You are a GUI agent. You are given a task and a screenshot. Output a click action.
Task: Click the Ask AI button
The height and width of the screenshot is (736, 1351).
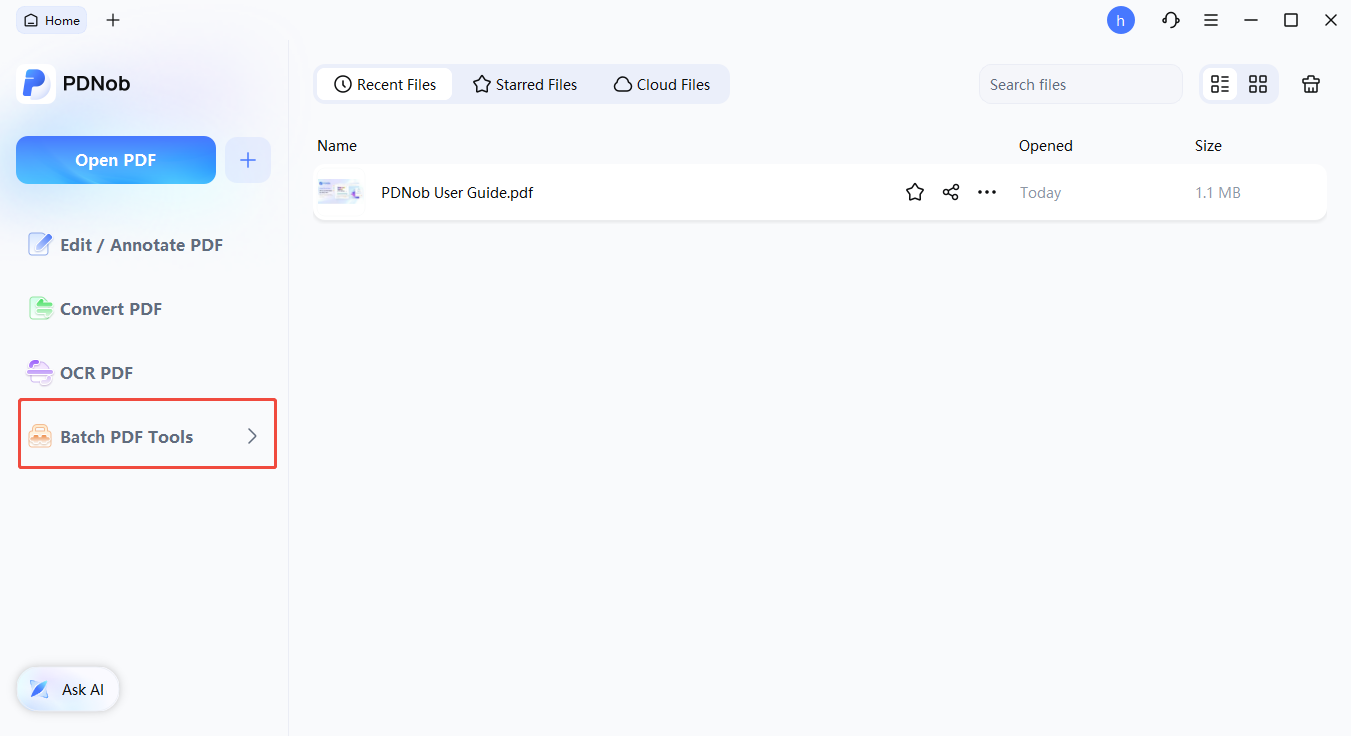[67, 689]
